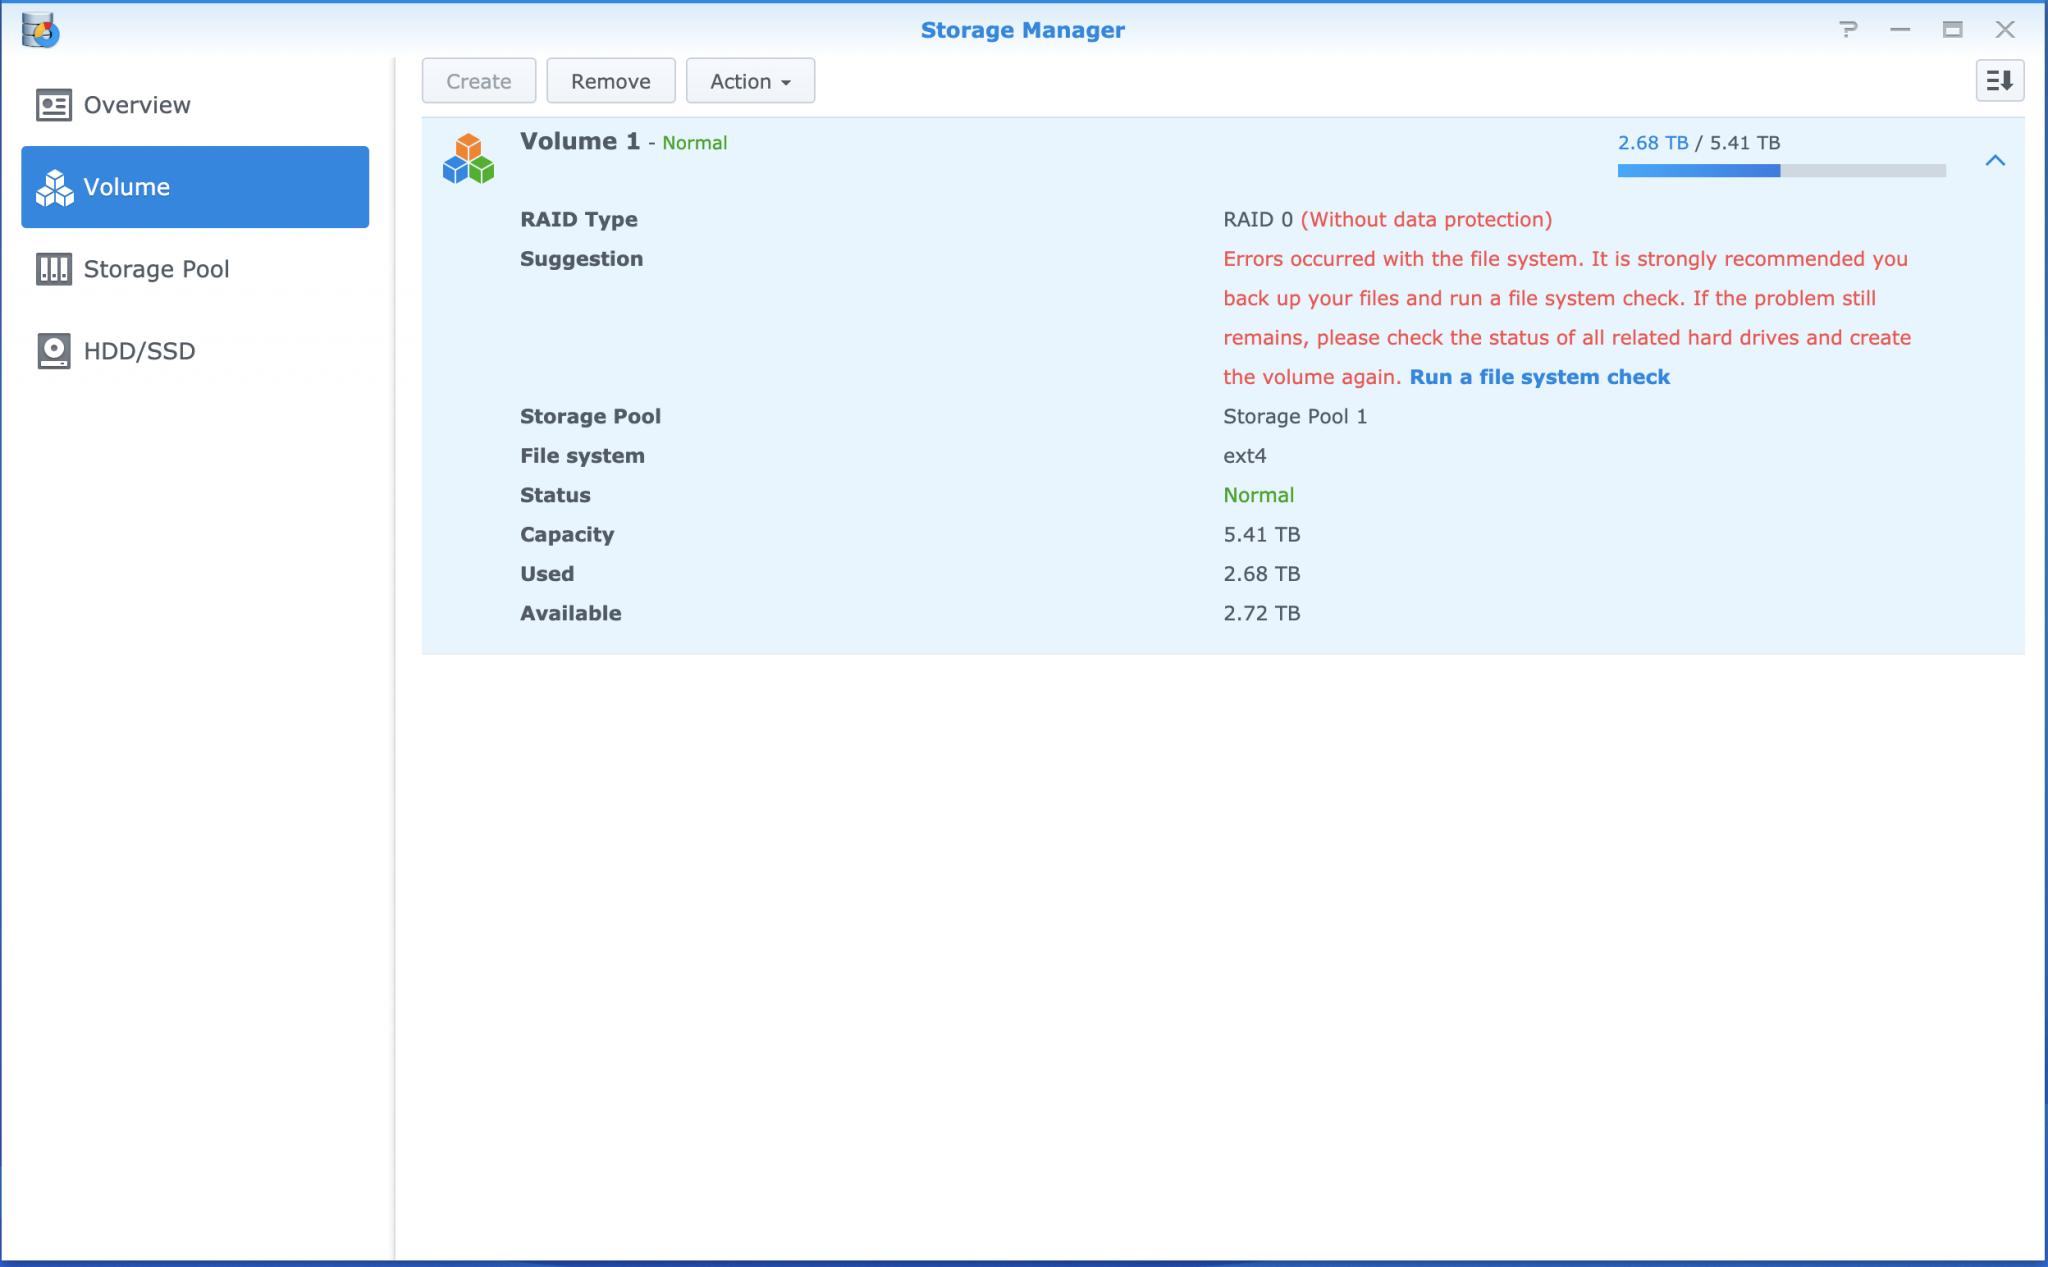The width and height of the screenshot is (2048, 1267).
Task: Open the Action dropdown menu
Action: (750, 81)
